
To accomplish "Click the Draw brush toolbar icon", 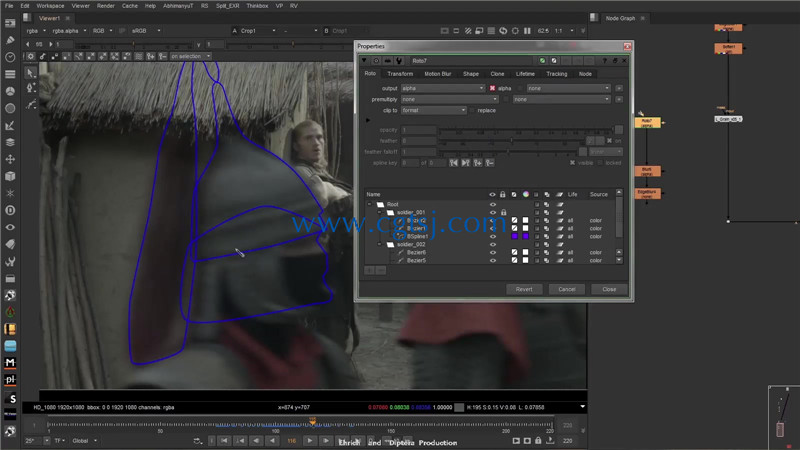I will point(10,40).
